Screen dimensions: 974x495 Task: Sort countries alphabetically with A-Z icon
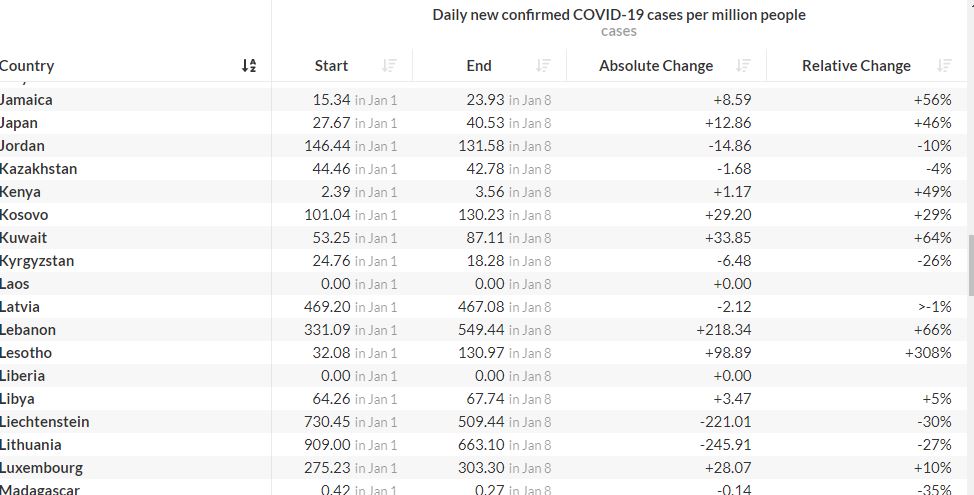[x=249, y=65]
